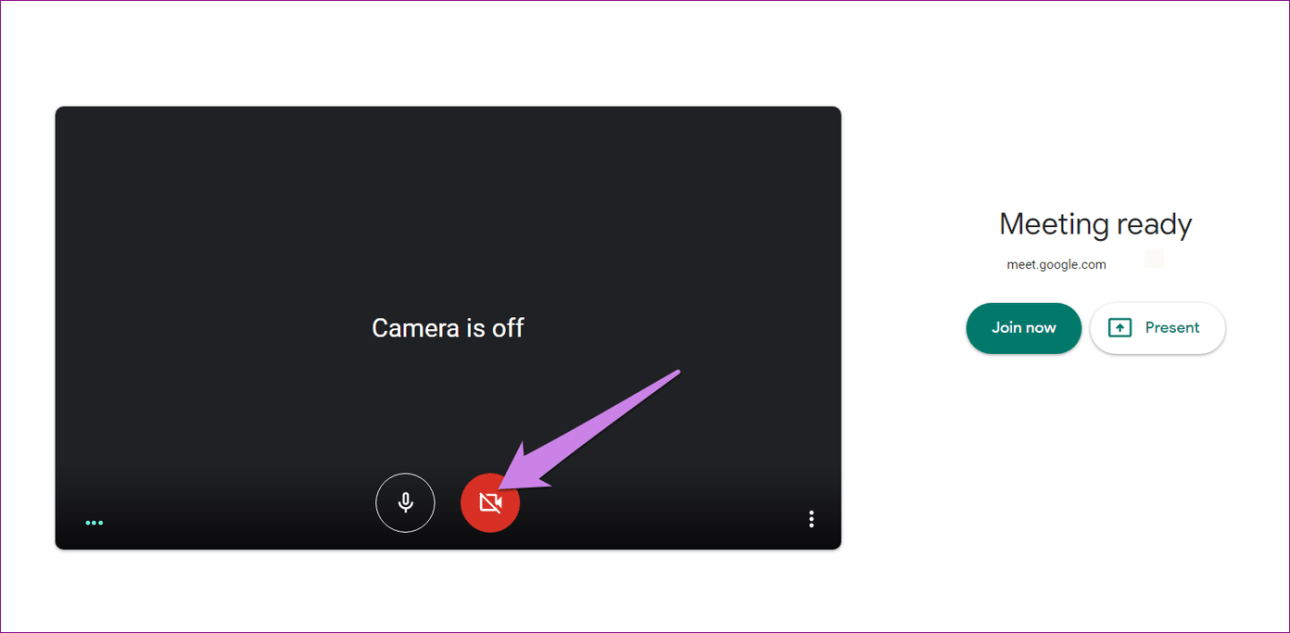Click the faded square beside the meeting URL
This screenshot has width=1290, height=633.
pyautogui.click(x=1154, y=258)
